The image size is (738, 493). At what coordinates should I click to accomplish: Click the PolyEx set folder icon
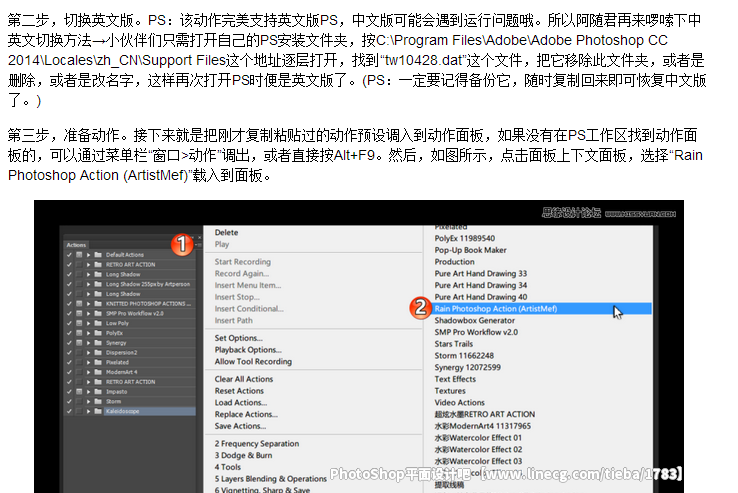click(x=98, y=333)
